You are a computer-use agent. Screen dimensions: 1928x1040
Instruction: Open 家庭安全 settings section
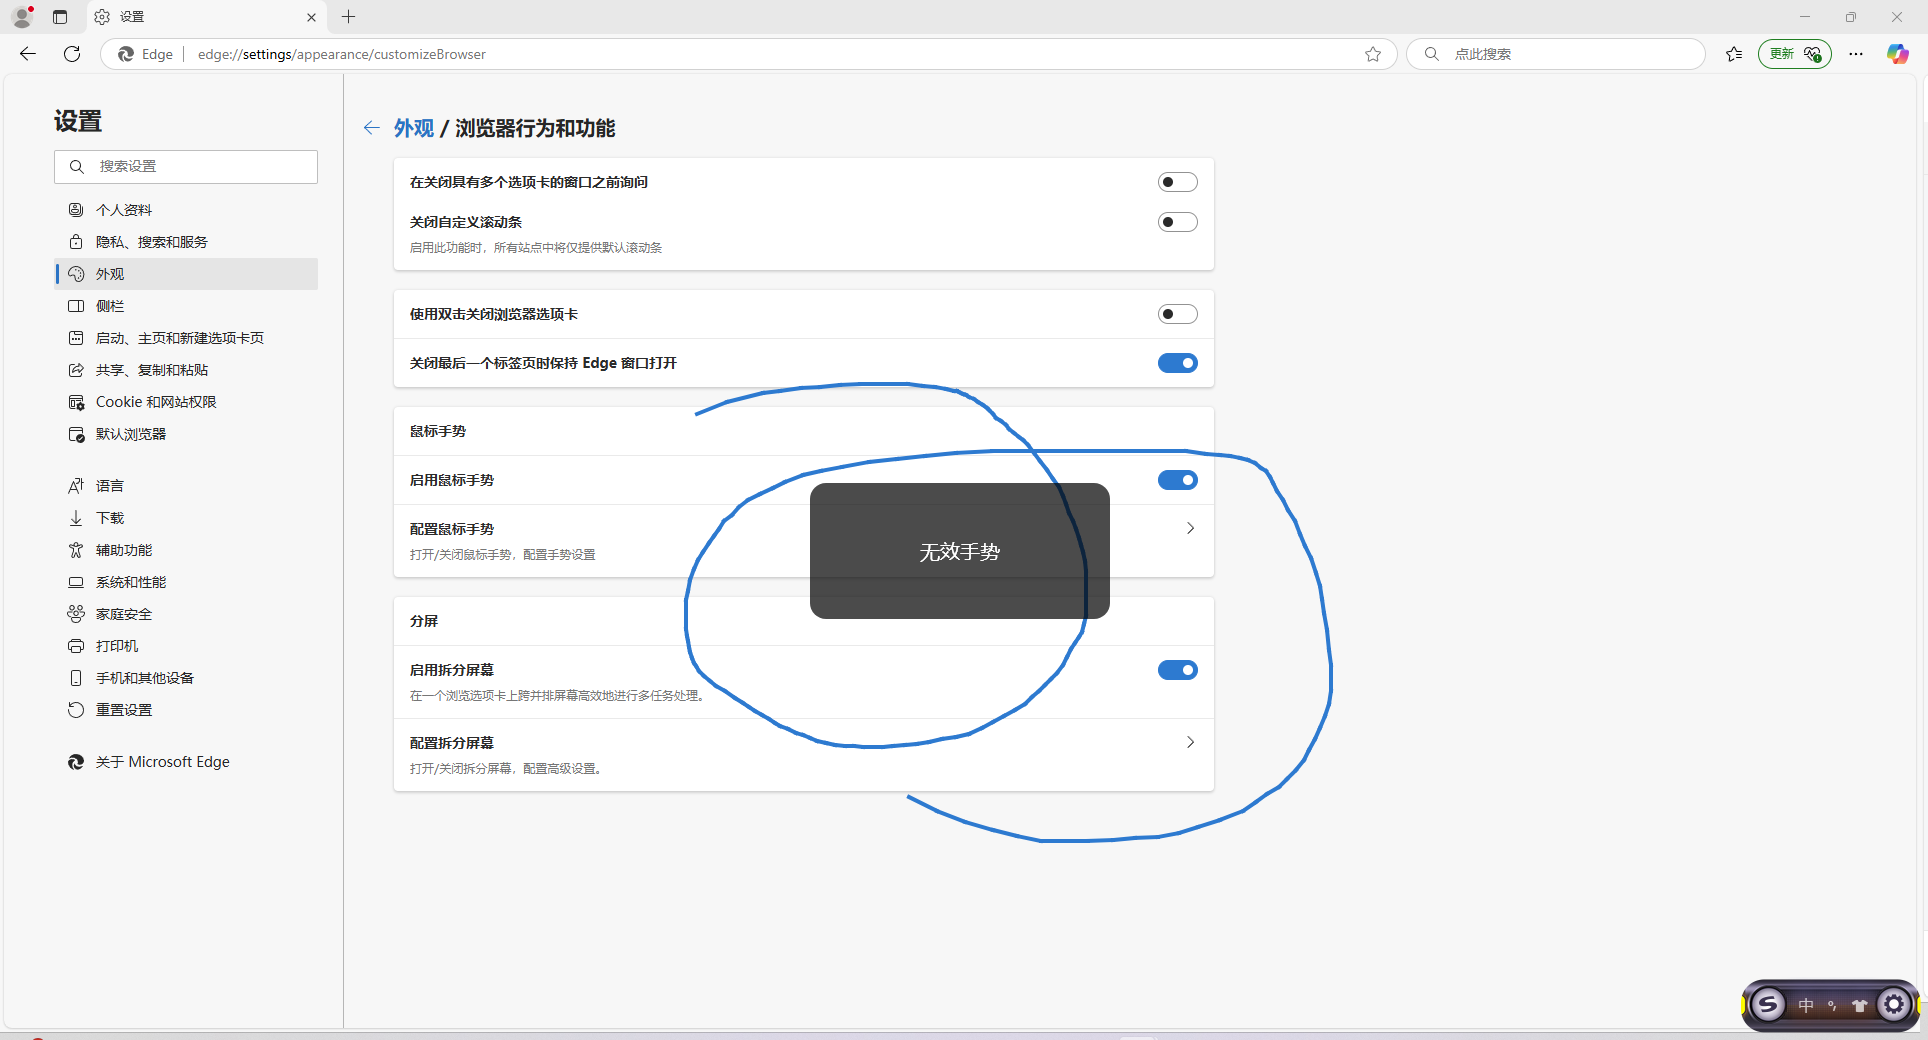pos(186,614)
